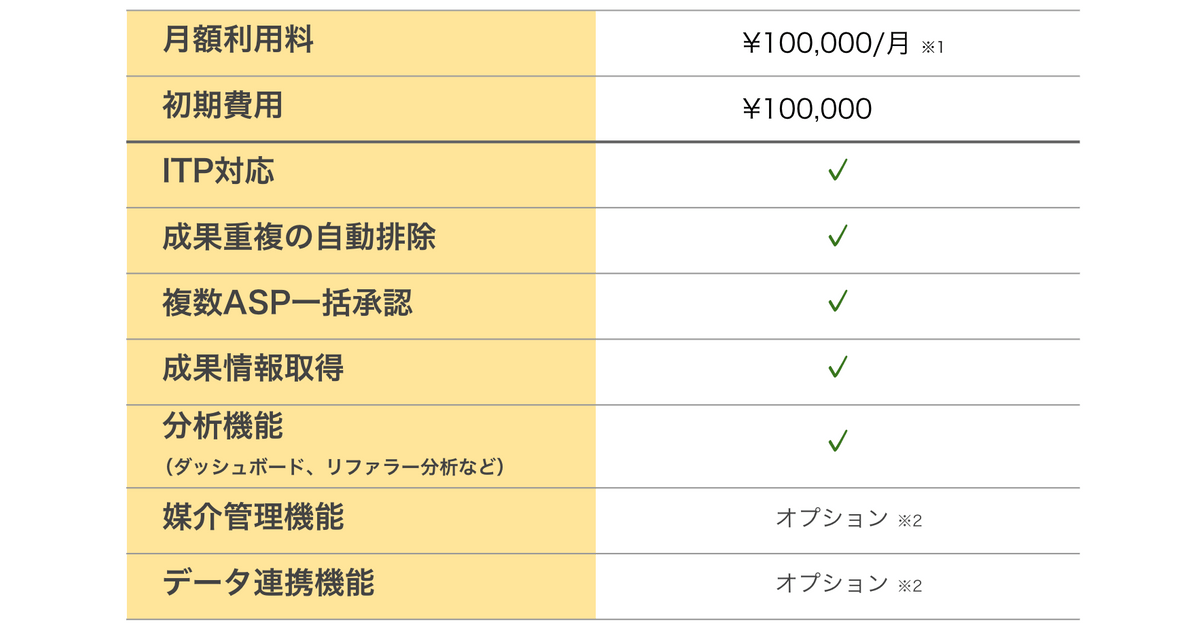
Task: Click the 分析機能 row checkmark
Action: coord(838,440)
